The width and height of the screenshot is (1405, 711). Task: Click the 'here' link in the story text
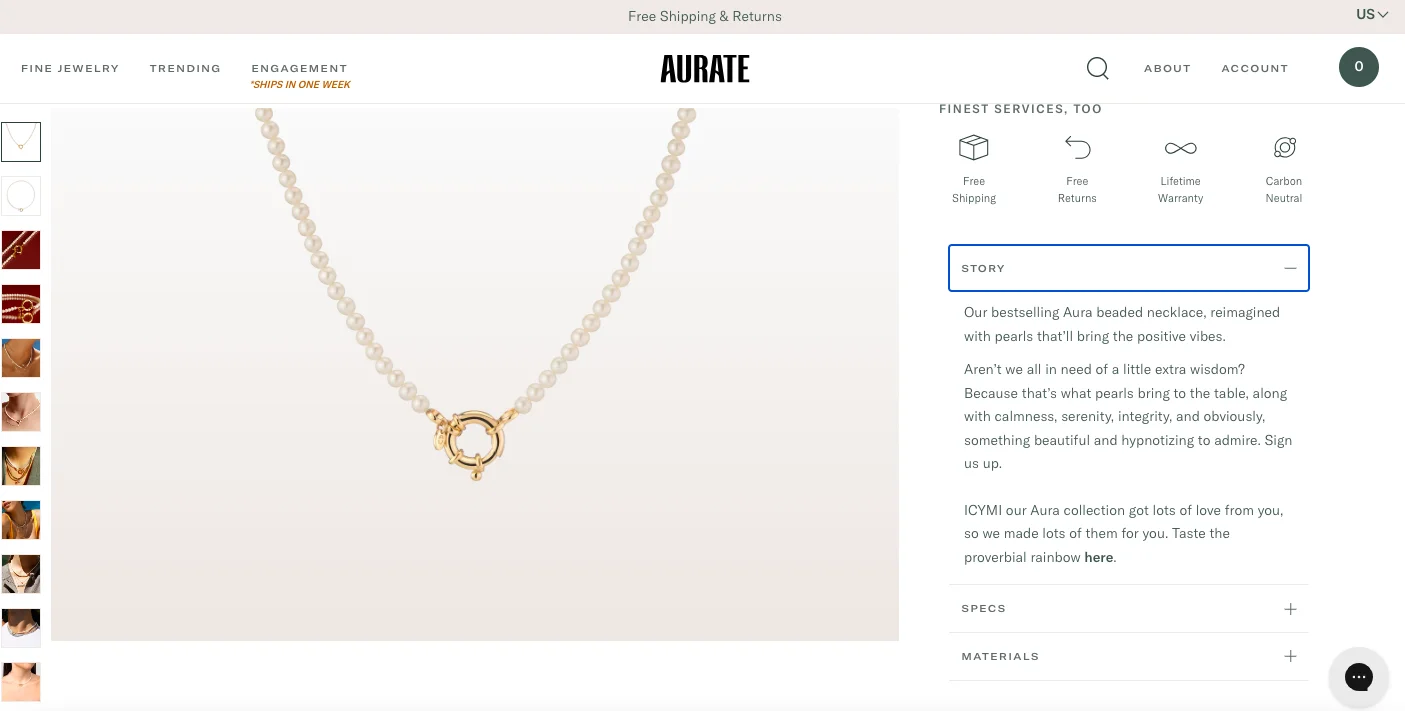[1098, 557]
